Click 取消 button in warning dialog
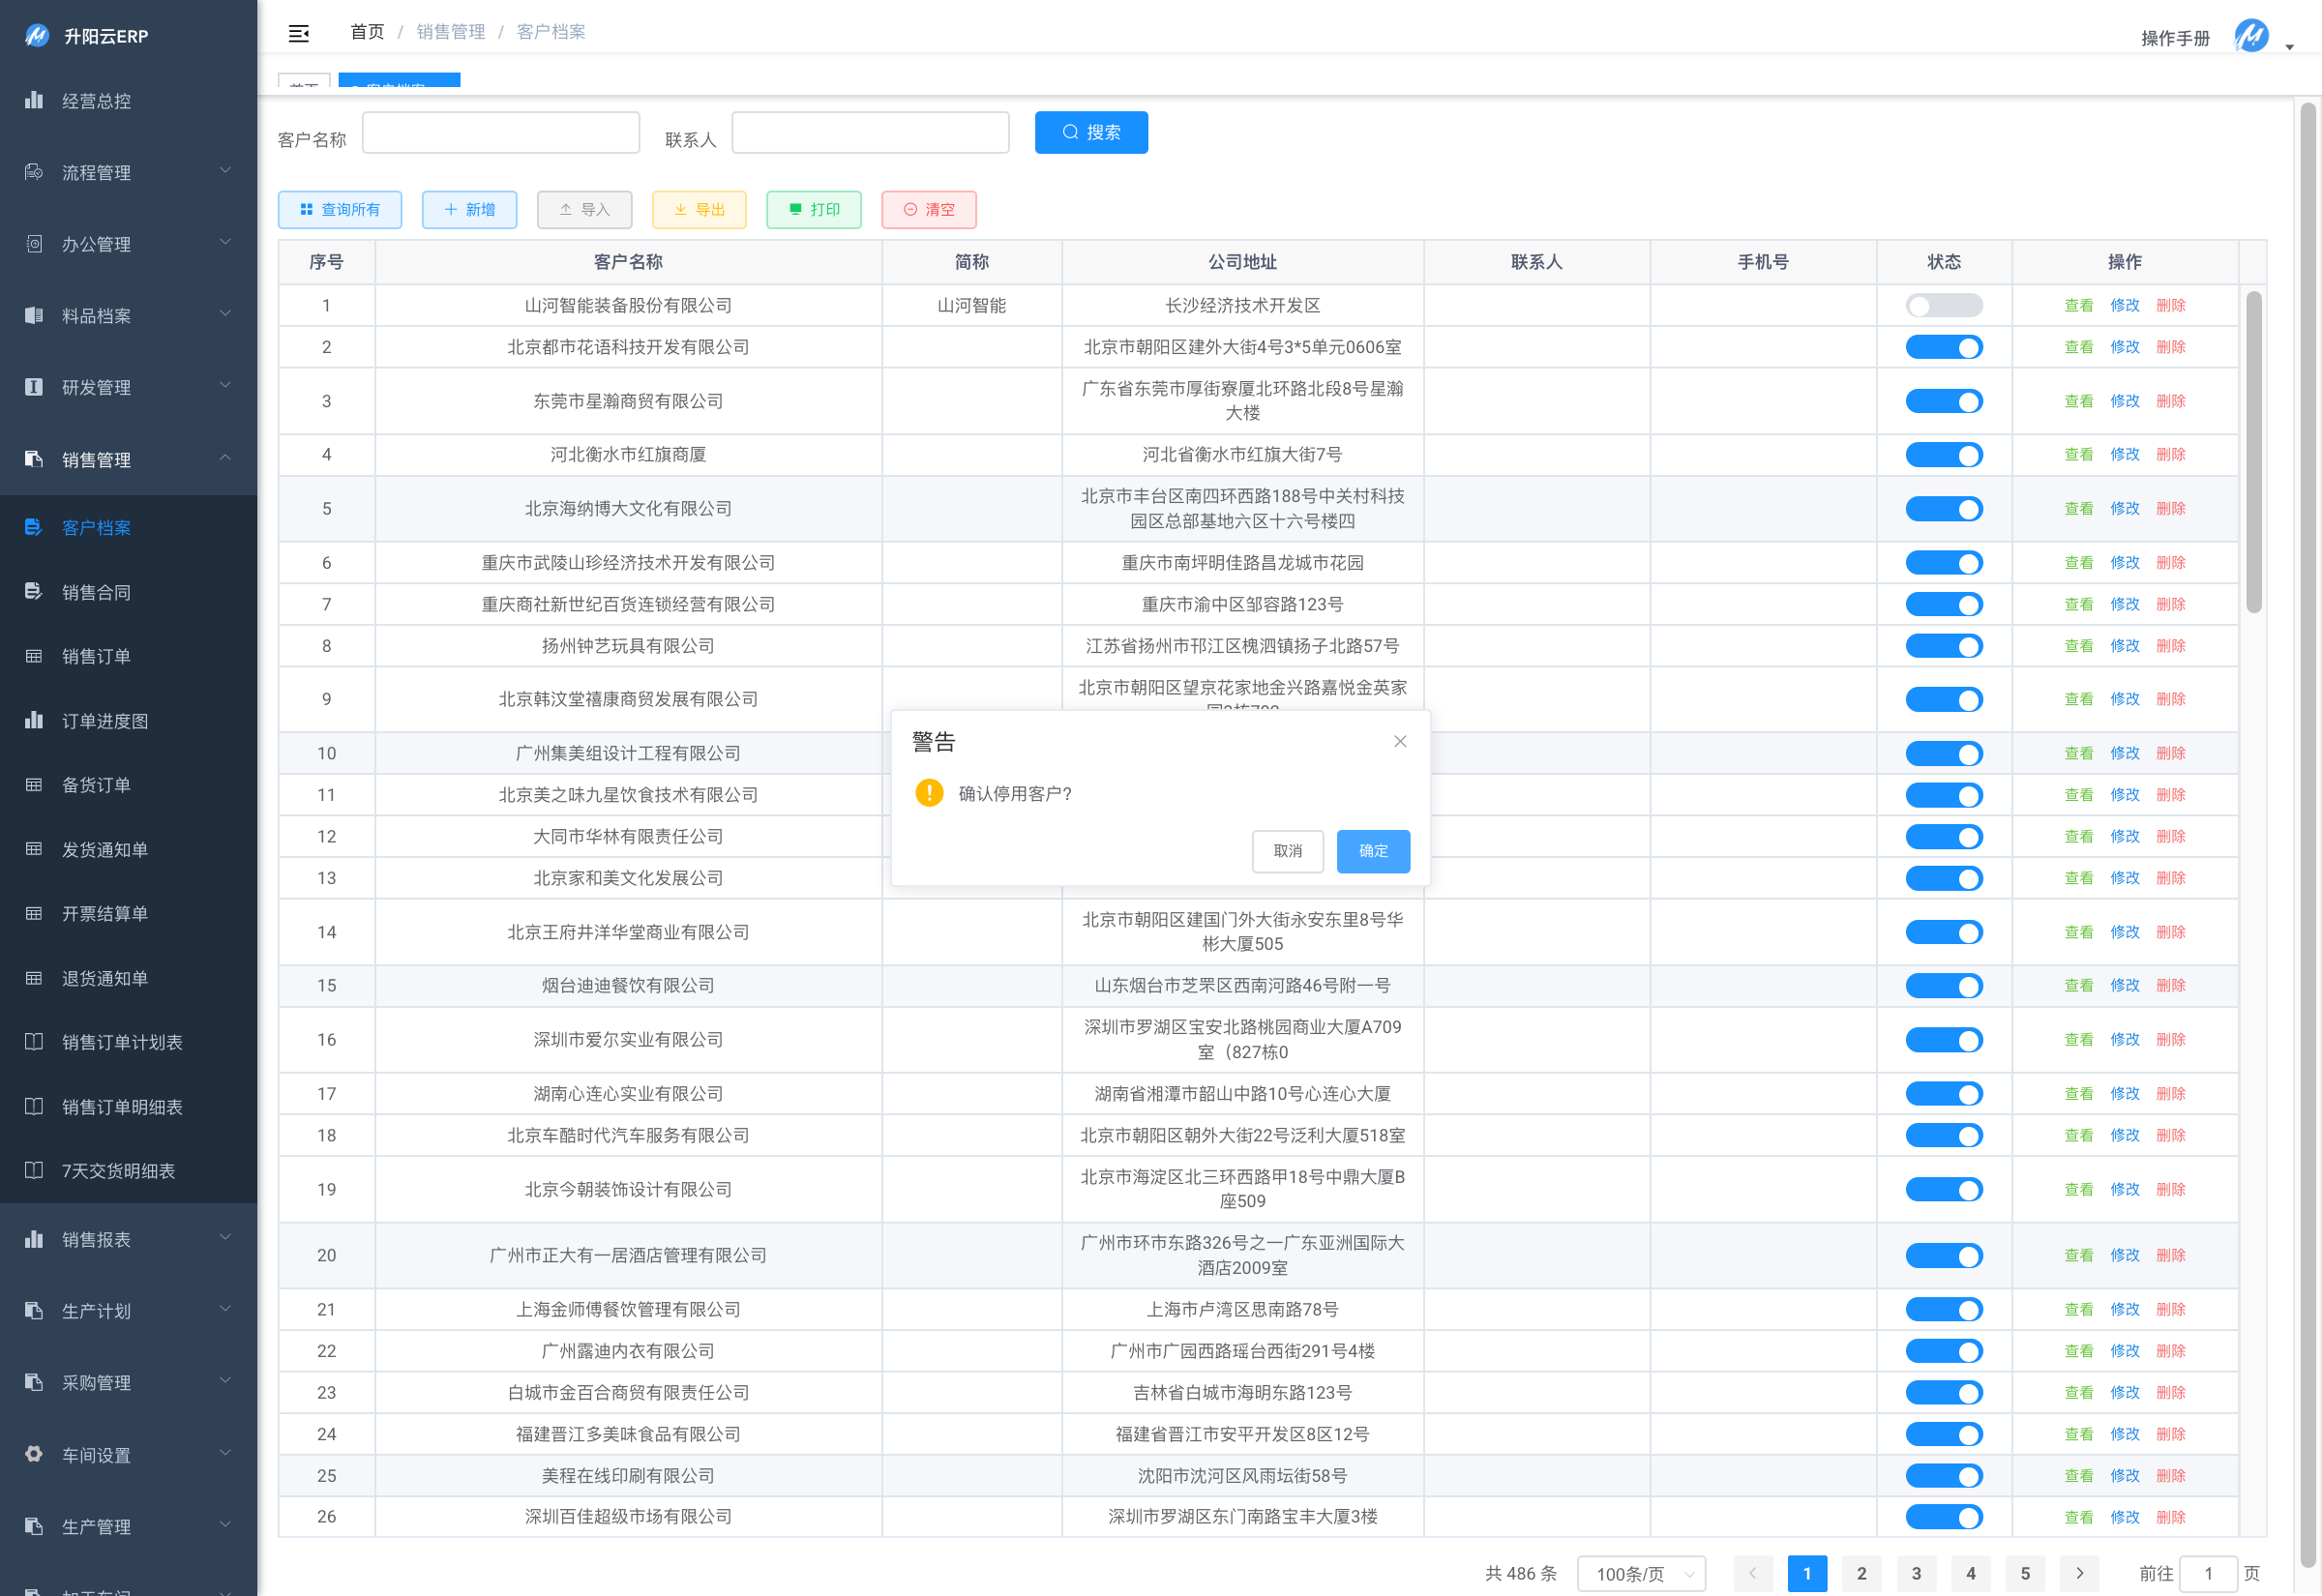This screenshot has width=2322, height=1596. (x=1287, y=851)
